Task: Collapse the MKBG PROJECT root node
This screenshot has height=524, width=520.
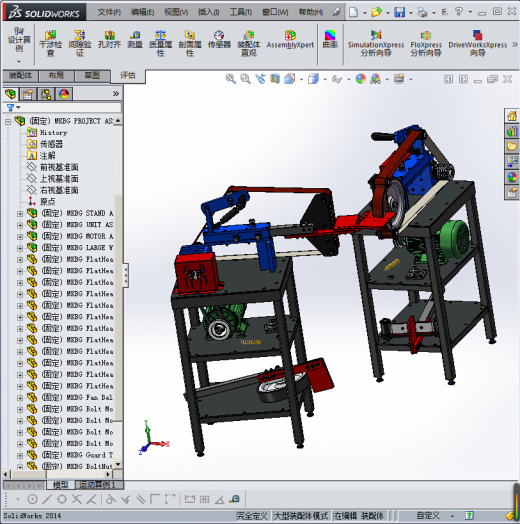Action: click(8, 122)
